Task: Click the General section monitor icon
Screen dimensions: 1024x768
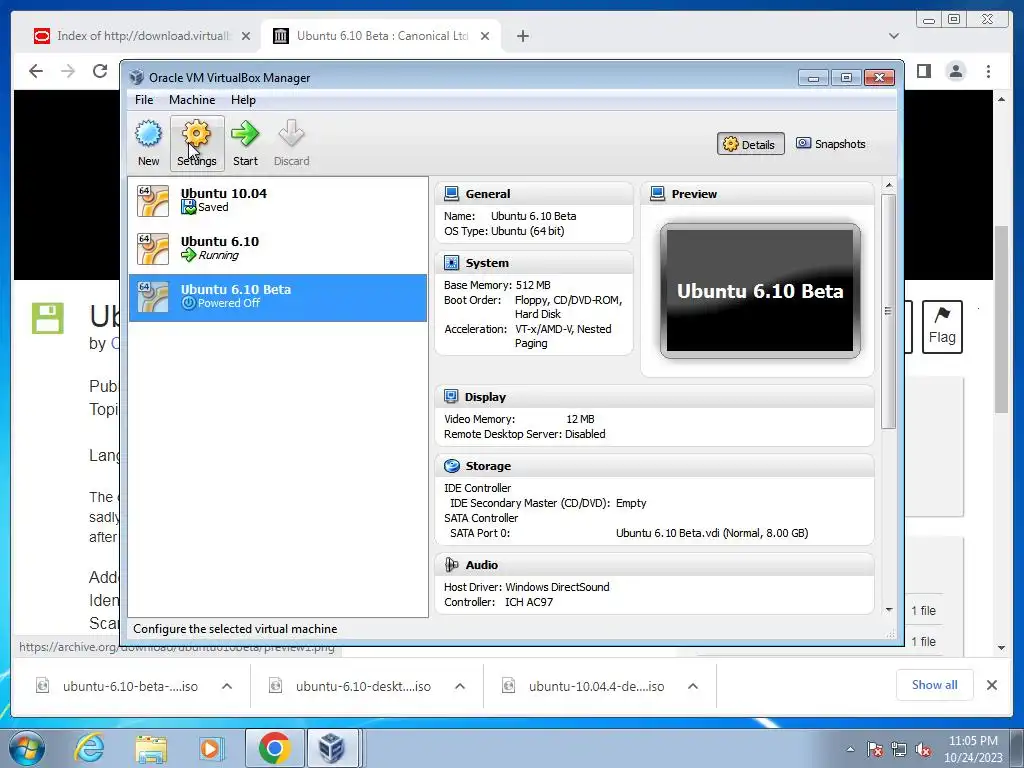Action: (x=451, y=193)
